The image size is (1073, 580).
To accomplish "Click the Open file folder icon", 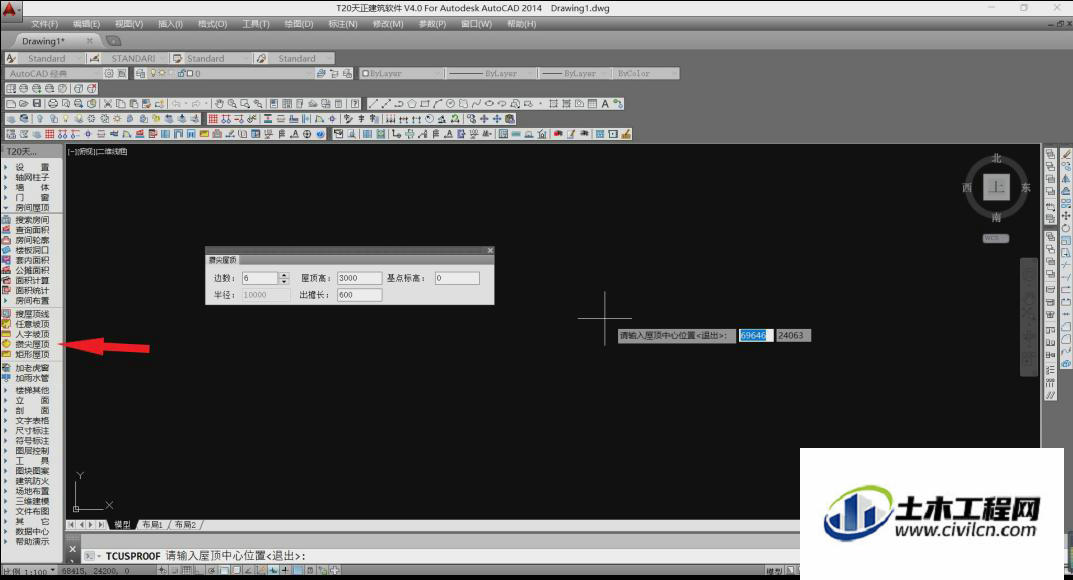I will tap(24, 104).
